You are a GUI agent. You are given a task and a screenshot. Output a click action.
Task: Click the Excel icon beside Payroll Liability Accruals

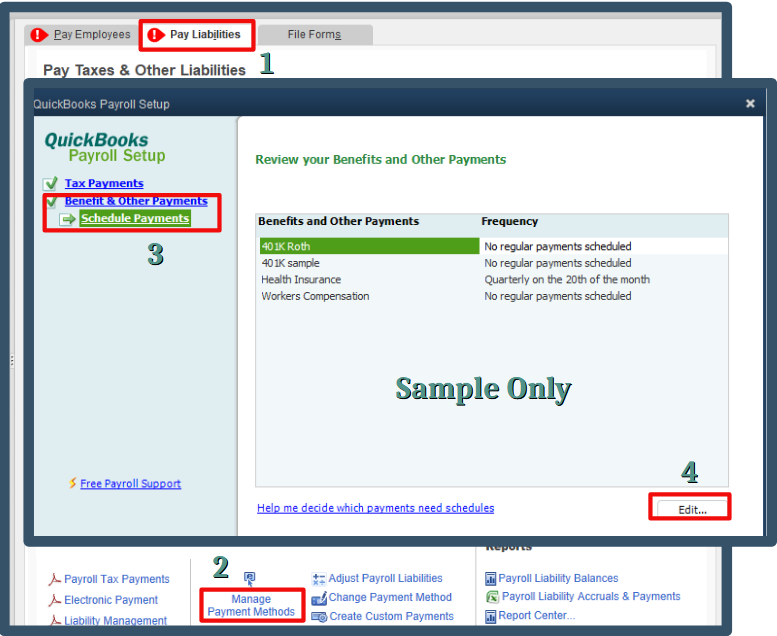[492, 597]
